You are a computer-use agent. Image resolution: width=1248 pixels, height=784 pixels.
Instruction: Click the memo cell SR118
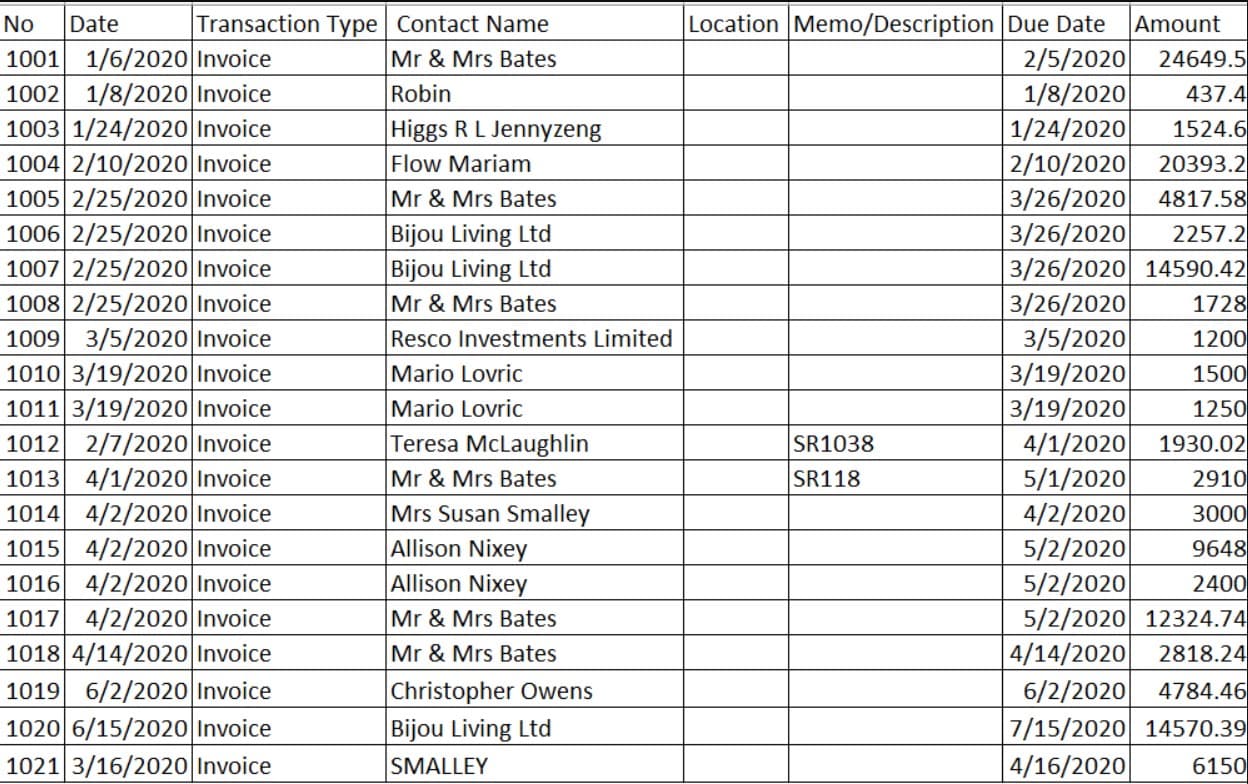(x=895, y=478)
